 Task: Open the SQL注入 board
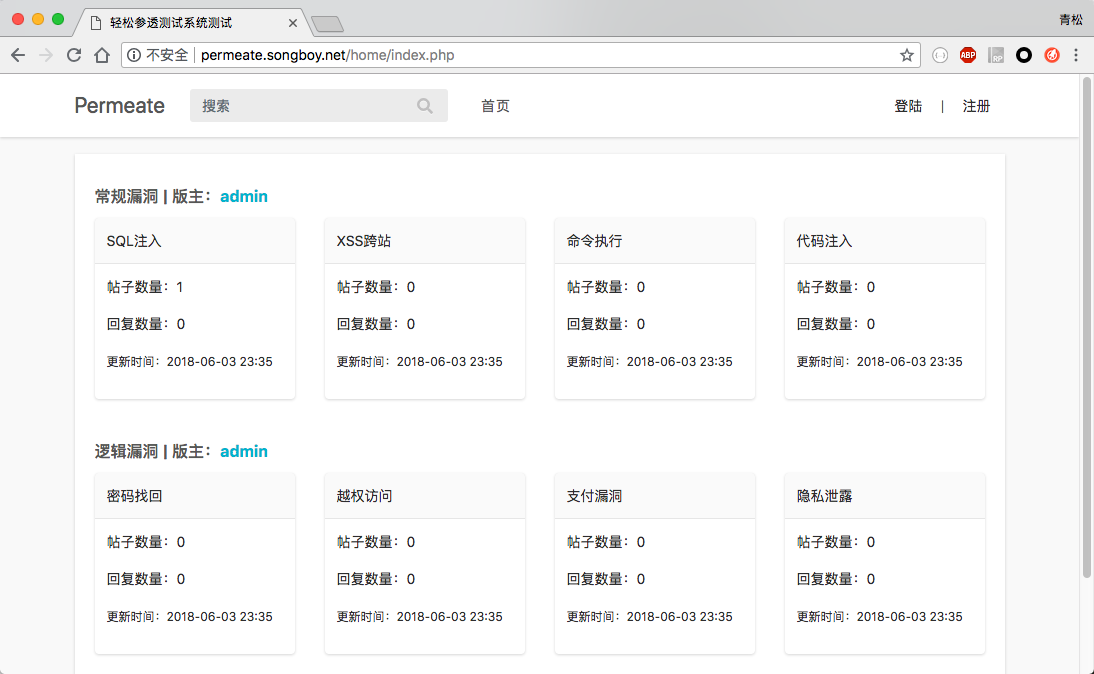[134, 241]
